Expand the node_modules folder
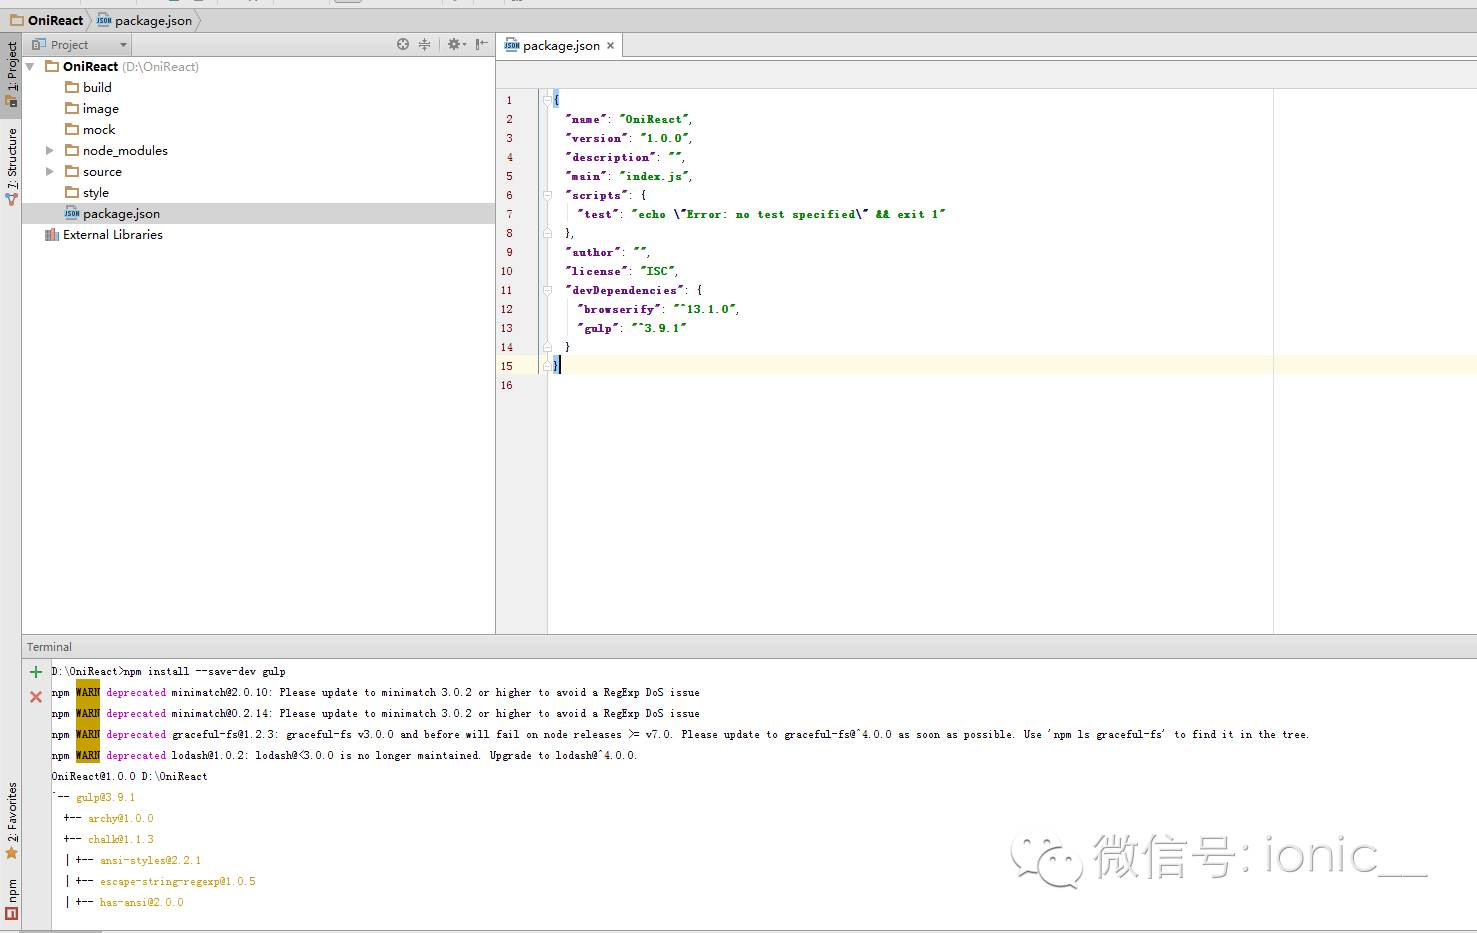 50,150
